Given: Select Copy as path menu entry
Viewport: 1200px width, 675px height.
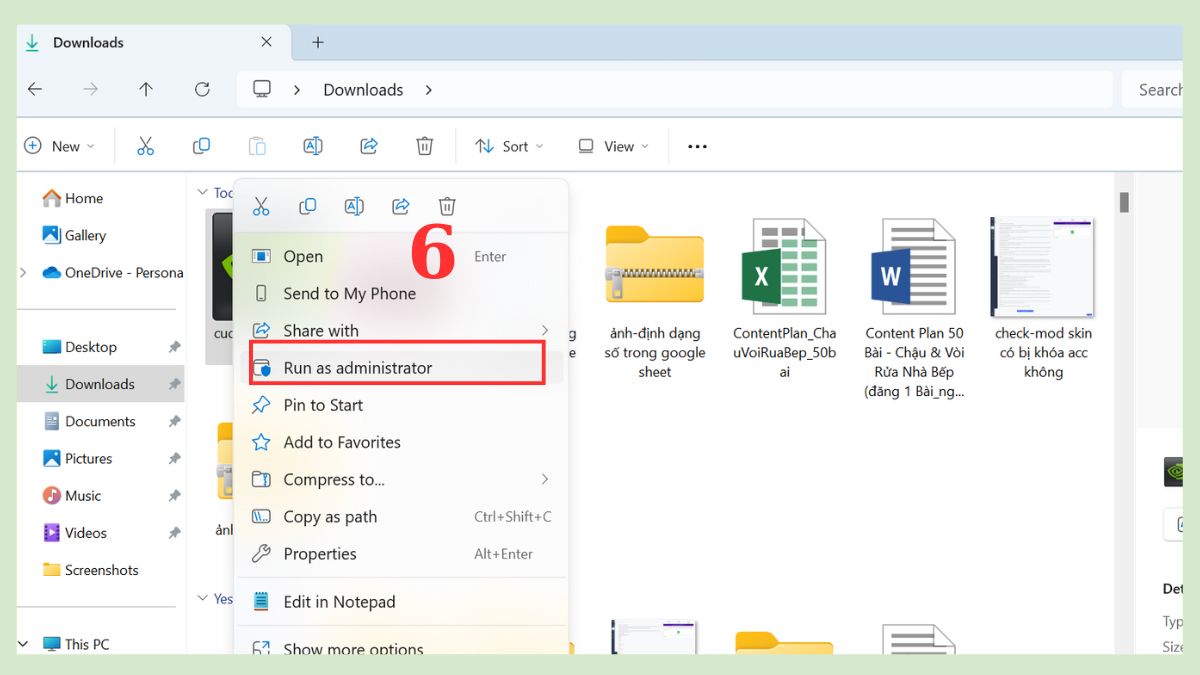Looking at the screenshot, I should 330,517.
